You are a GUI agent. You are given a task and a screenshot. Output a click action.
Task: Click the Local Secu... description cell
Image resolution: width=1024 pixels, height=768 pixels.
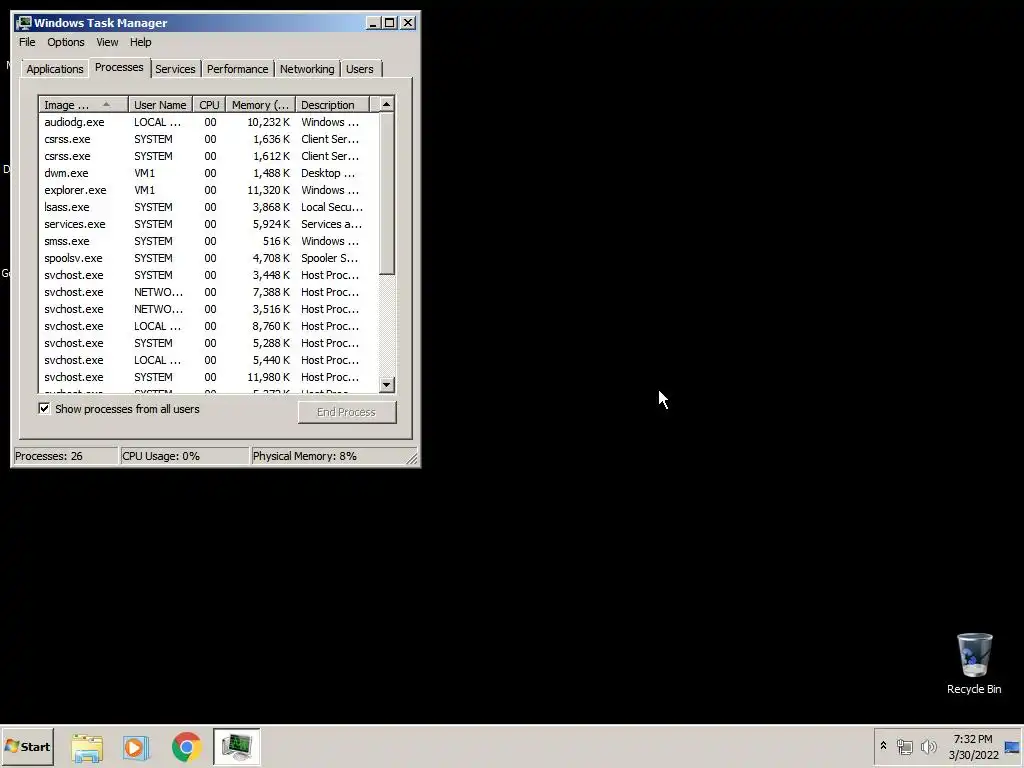332,207
